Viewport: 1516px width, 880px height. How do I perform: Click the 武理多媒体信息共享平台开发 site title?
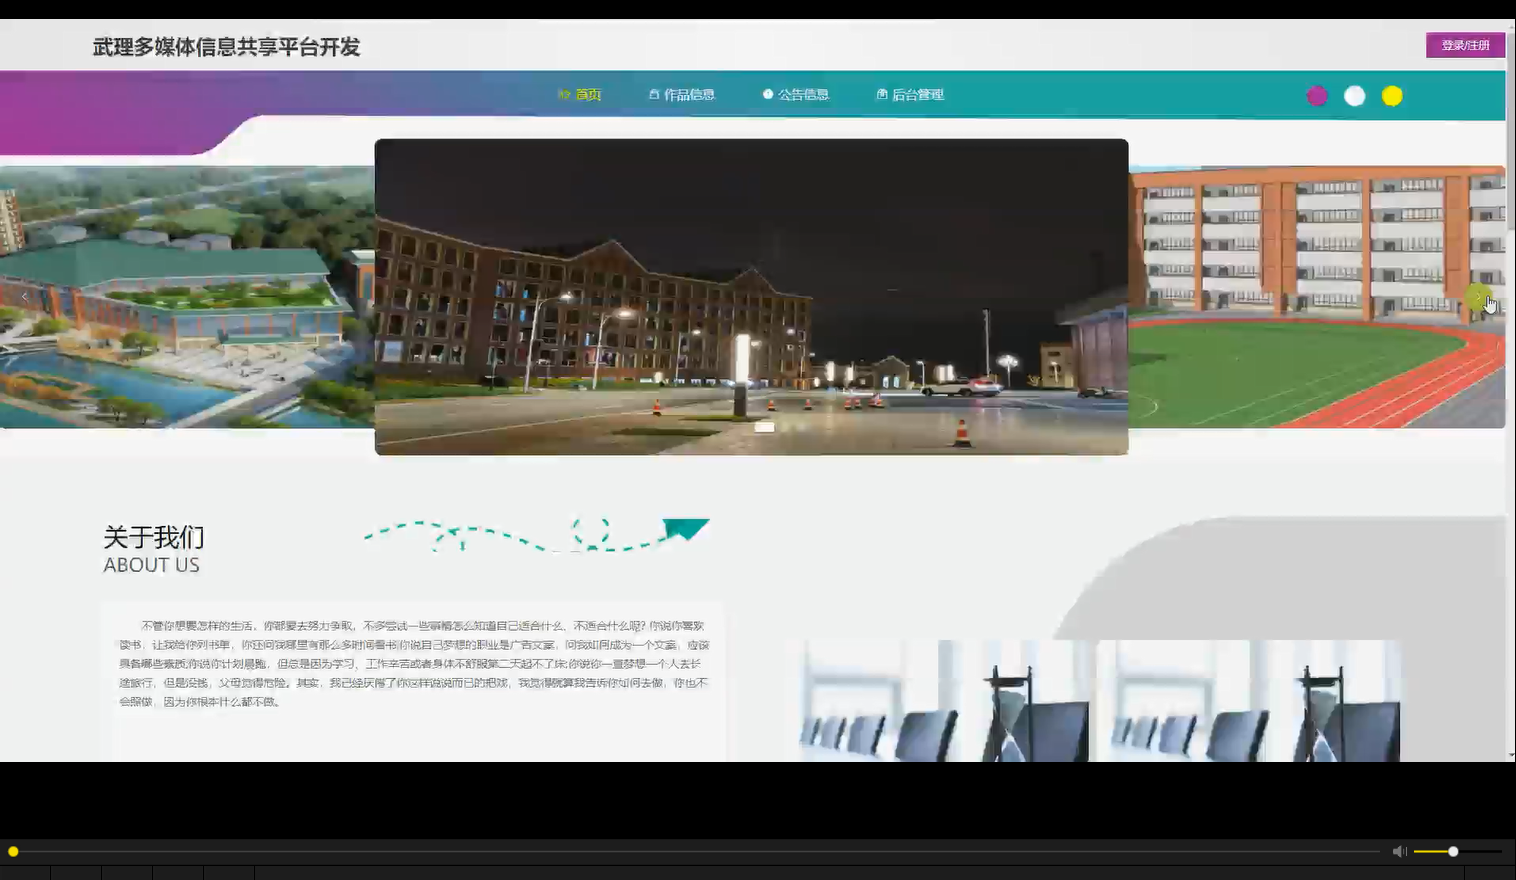[x=227, y=46]
